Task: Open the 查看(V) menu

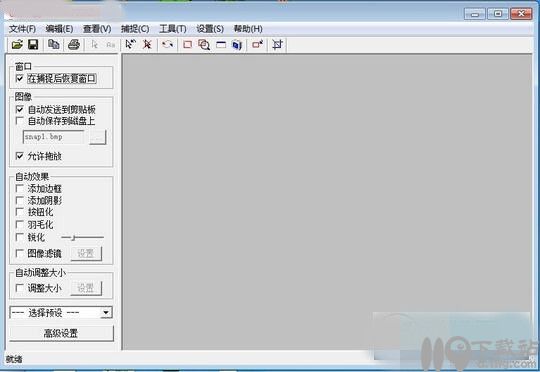Action: pos(97,29)
